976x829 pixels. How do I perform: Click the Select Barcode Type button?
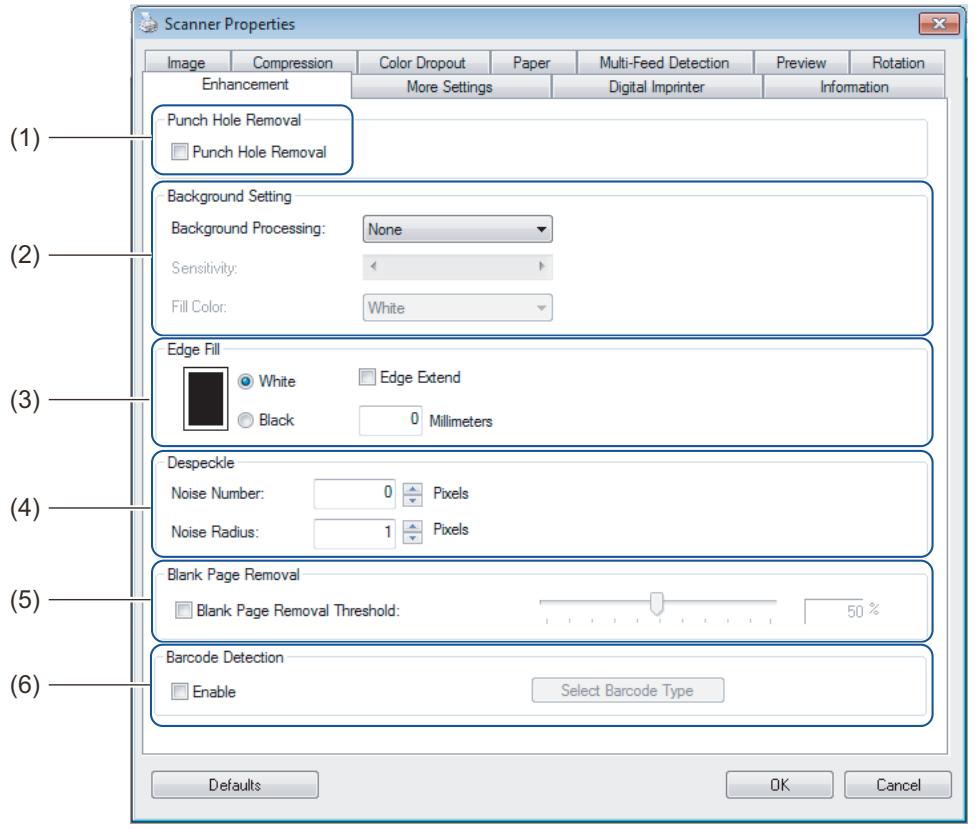pyautogui.click(x=627, y=690)
